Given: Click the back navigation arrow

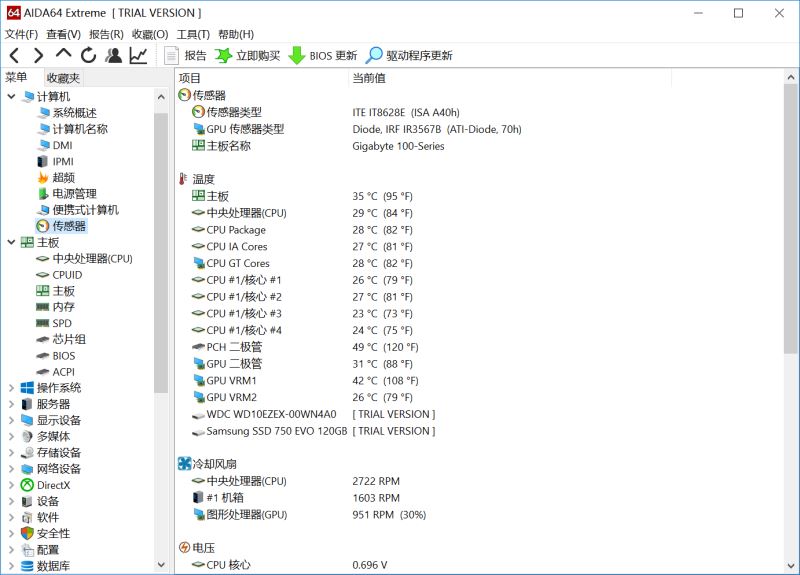Looking at the screenshot, I should point(14,55).
